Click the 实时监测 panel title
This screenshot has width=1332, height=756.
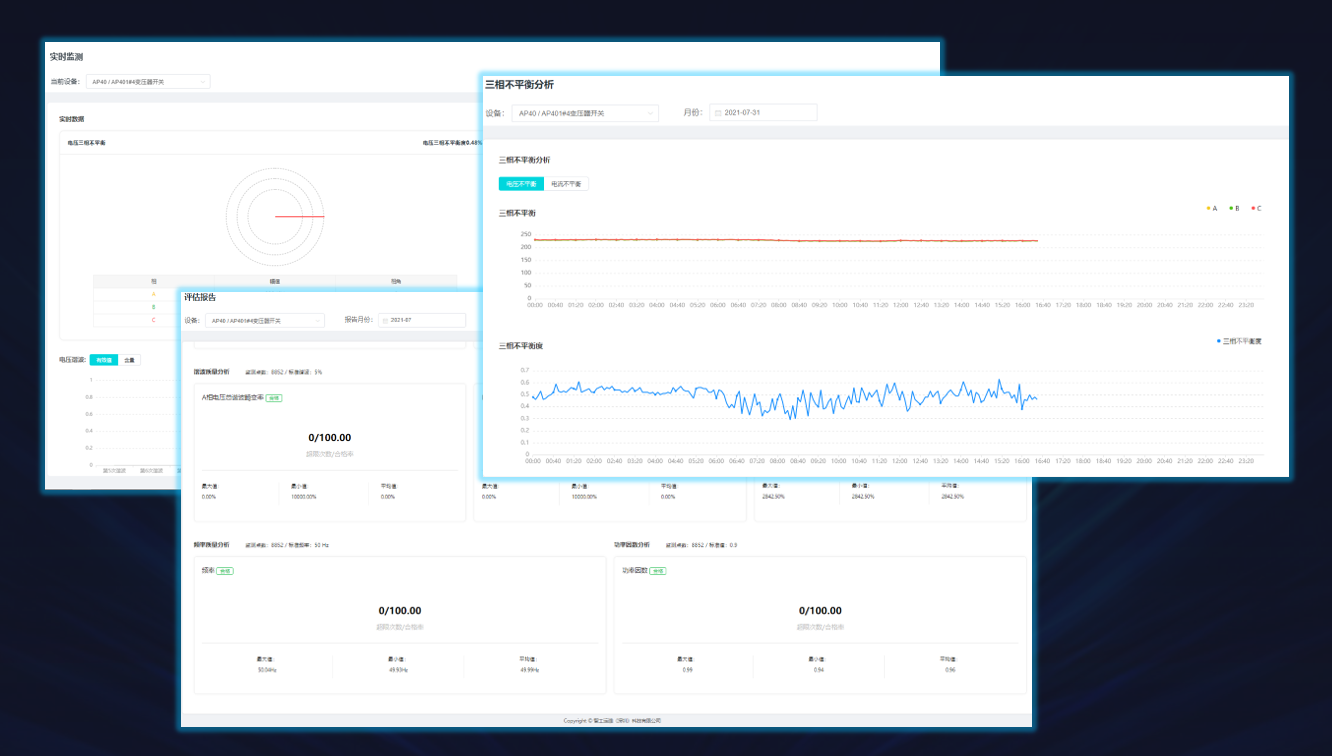pos(66,57)
